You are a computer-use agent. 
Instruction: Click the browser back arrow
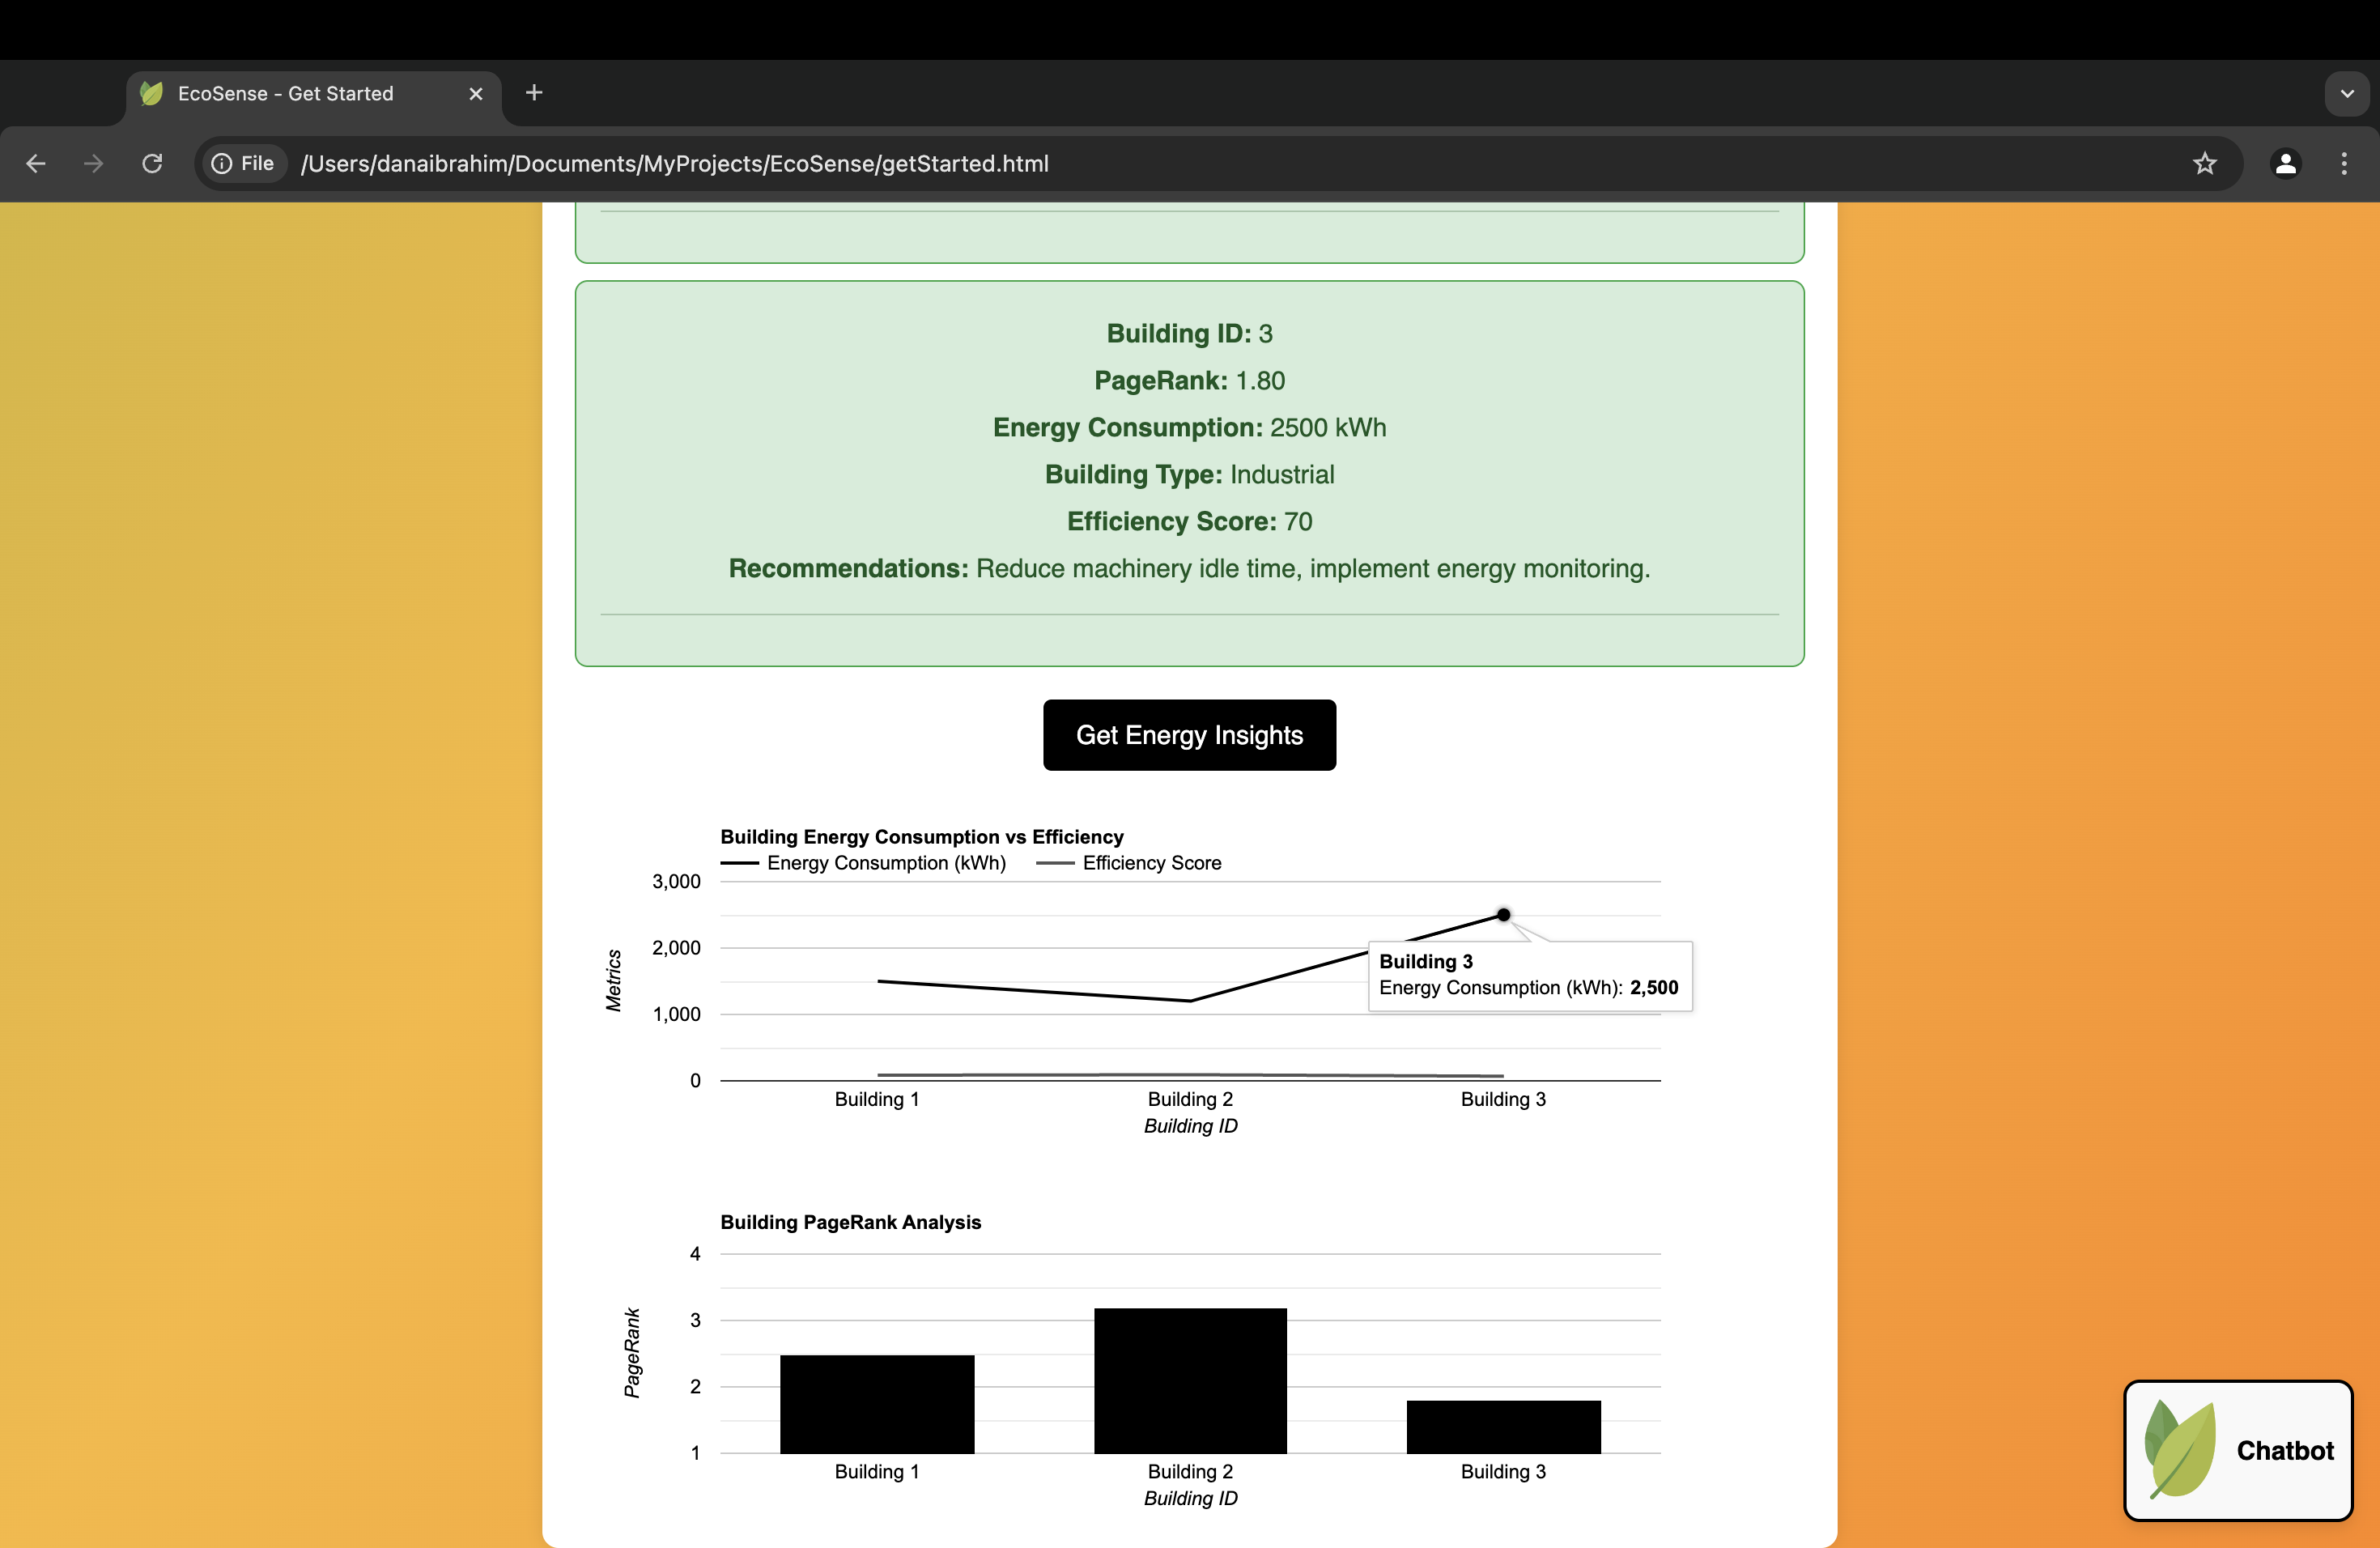(x=36, y=163)
